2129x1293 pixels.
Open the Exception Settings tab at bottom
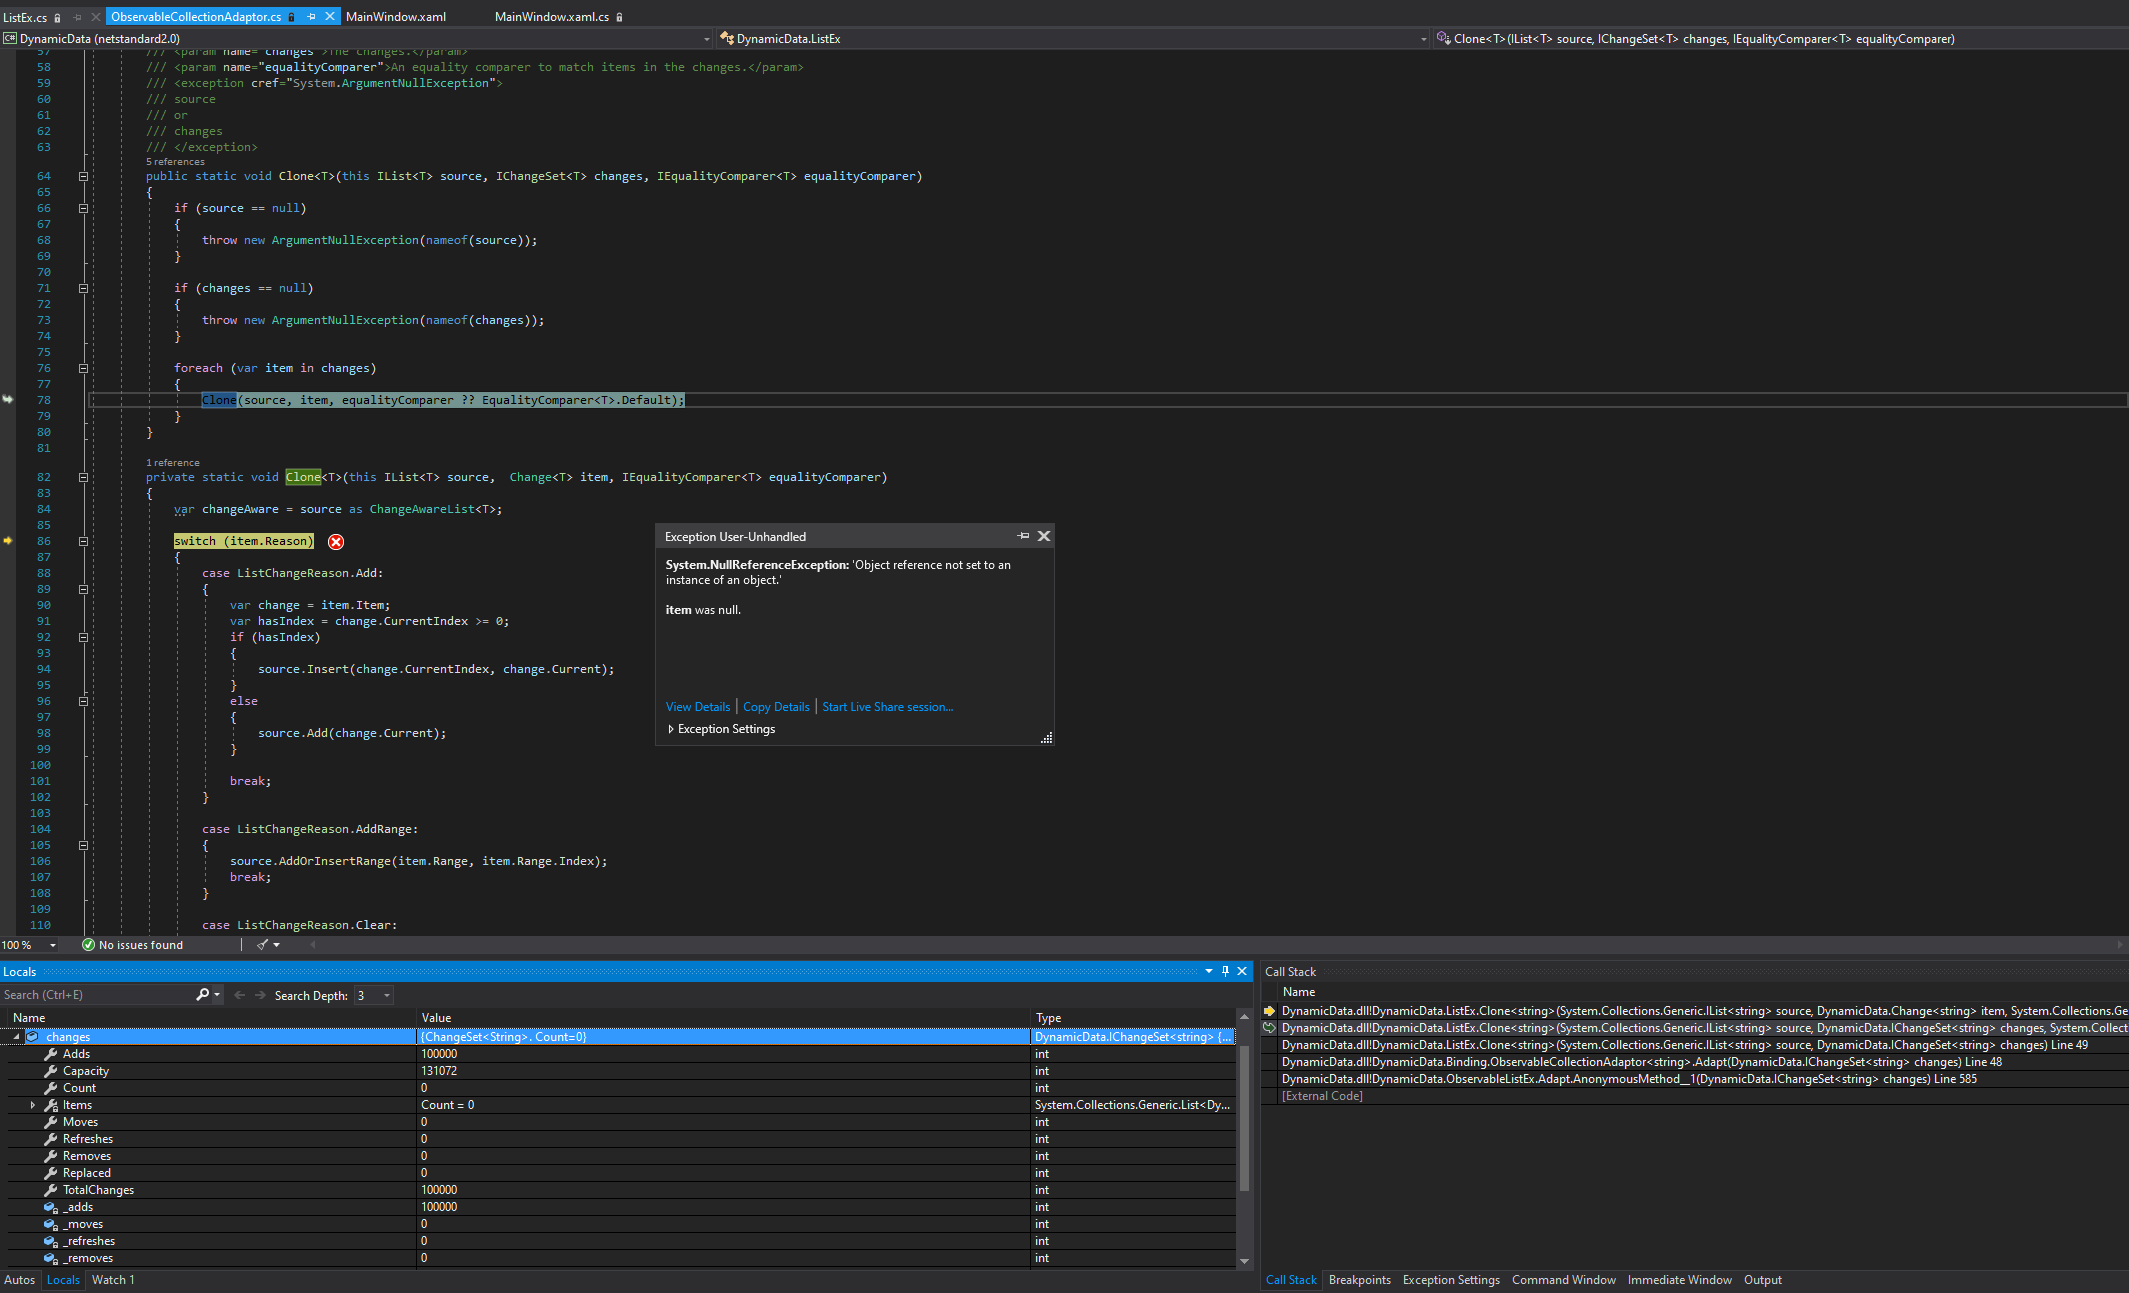tap(1451, 1280)
